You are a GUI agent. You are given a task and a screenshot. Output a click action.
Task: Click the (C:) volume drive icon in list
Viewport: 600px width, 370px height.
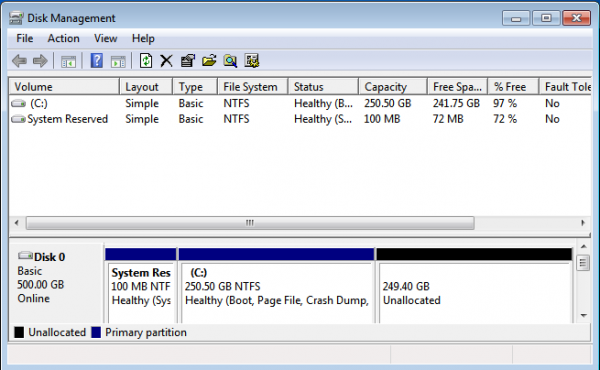pyautogui.click(x=18, y=103)
